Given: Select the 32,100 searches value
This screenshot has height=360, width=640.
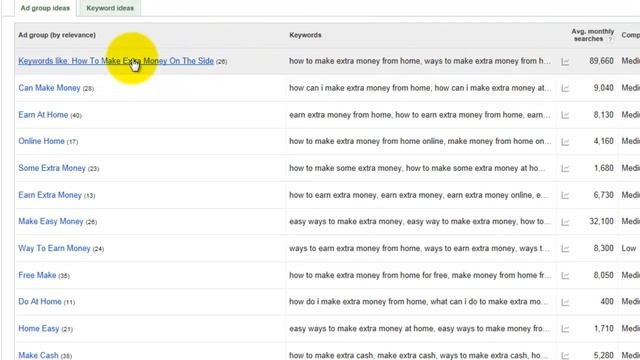Looking at the screenshot, I should point(601,221).
